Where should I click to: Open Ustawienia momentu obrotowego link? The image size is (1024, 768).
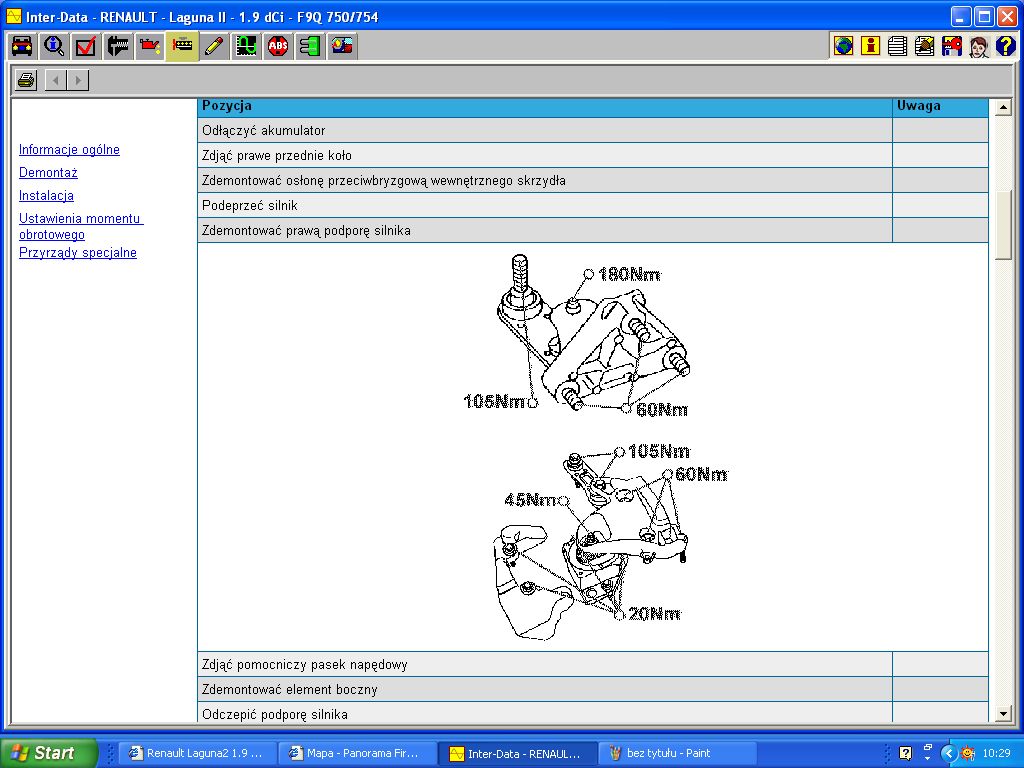click(x=81, y=226)
